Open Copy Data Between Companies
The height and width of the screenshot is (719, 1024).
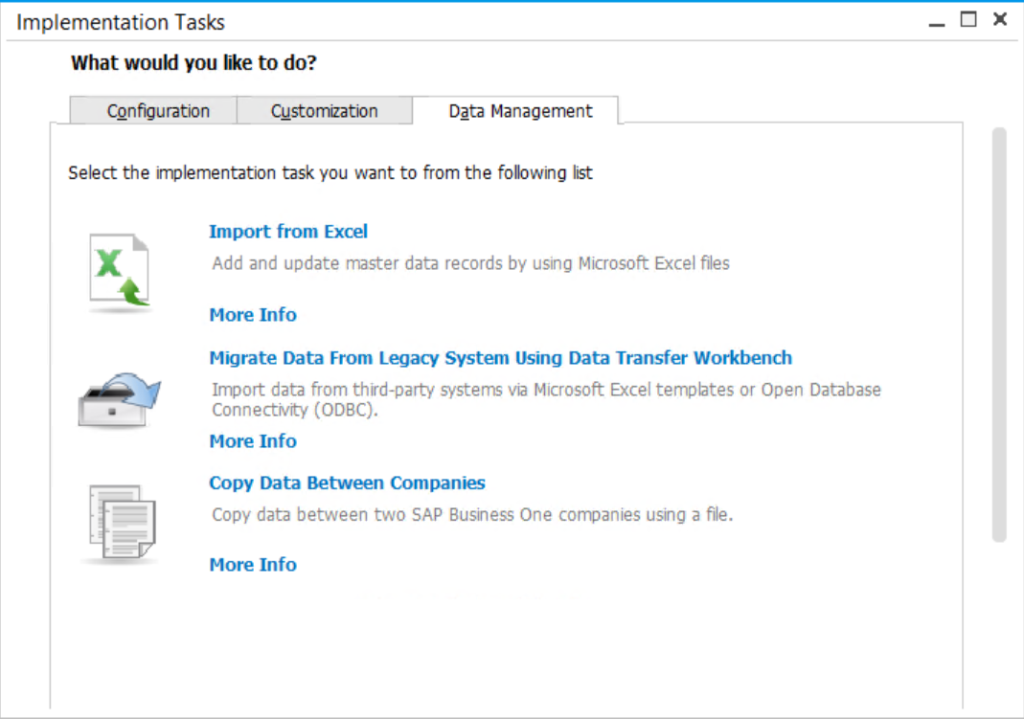346,483
